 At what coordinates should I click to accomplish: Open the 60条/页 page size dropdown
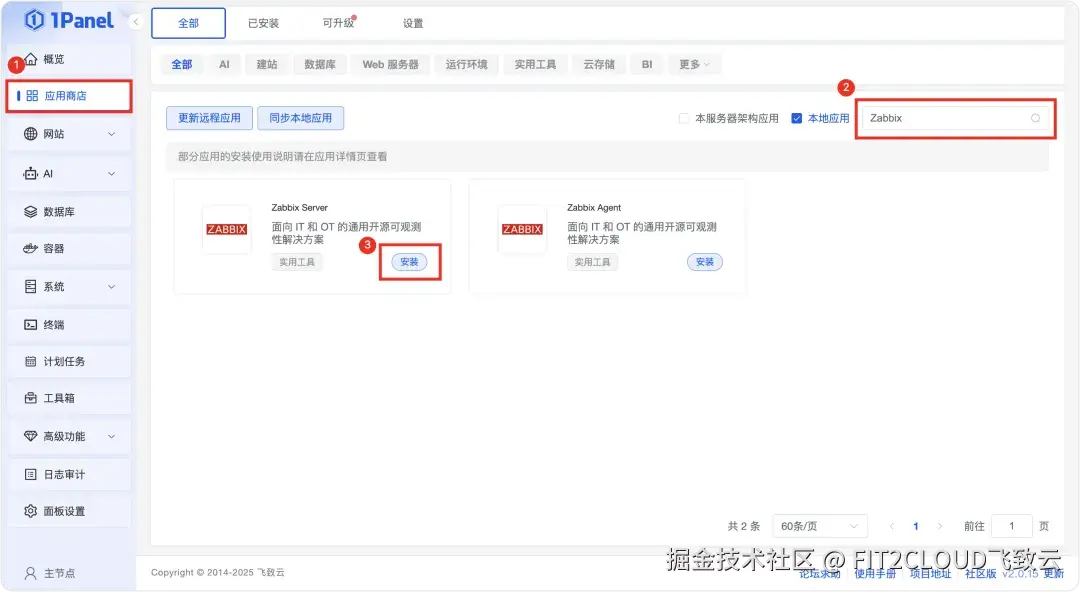pyautogui.click(x=820, y=526)
